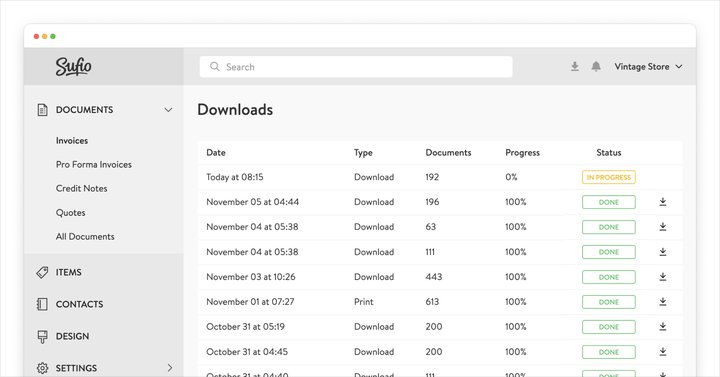Click 'November 03 at 10:26' date cell
Screen dimensions: 720x377
(251, 277)
